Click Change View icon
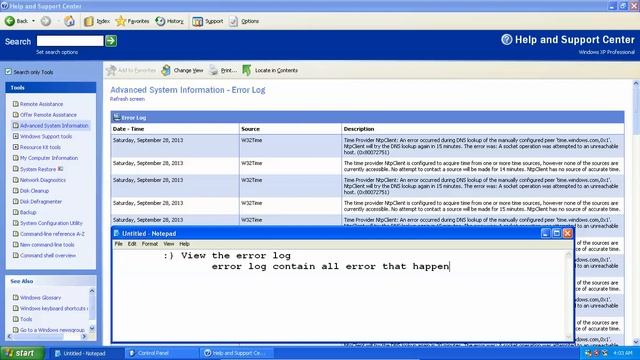Viewport: 640px width, 360px height. click(x=166, y=70)
